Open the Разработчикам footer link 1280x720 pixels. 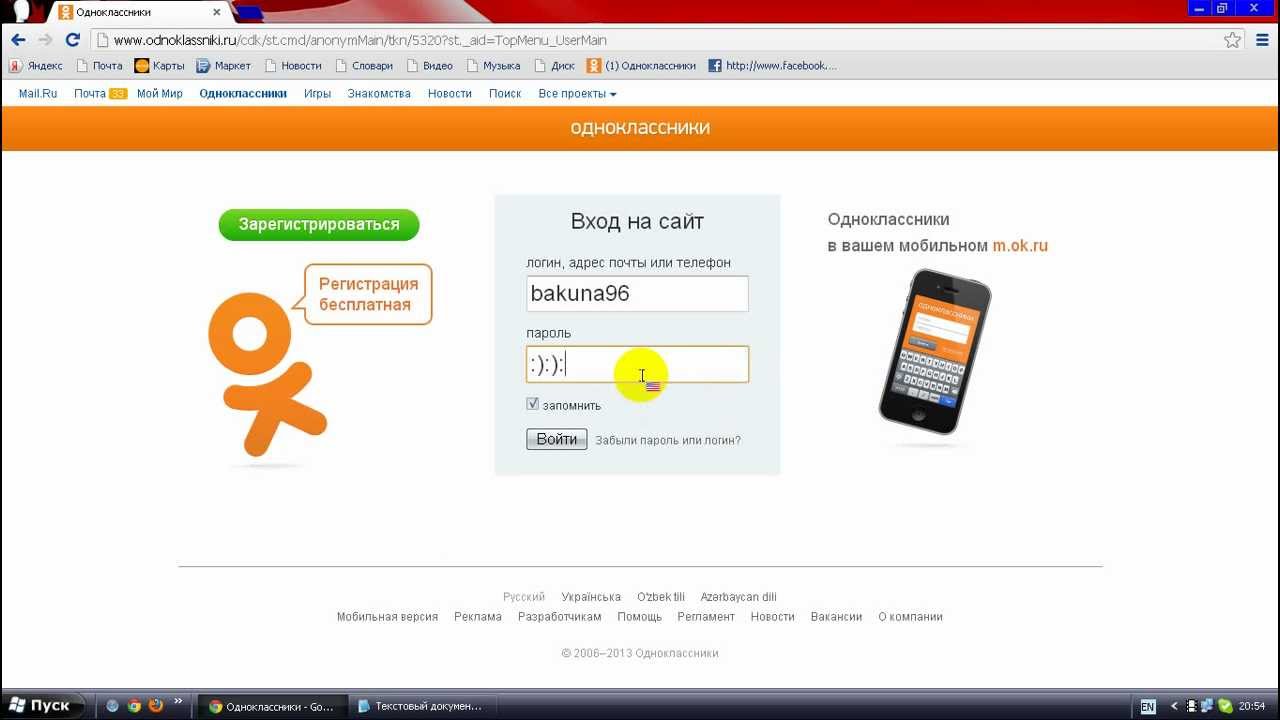click(x=560, y=617)
